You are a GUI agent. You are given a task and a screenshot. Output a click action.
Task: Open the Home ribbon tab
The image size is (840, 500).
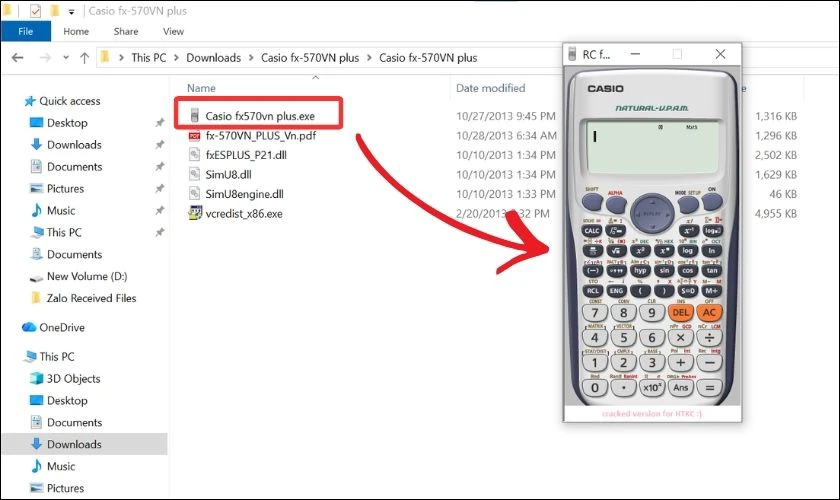pos(76,31)
